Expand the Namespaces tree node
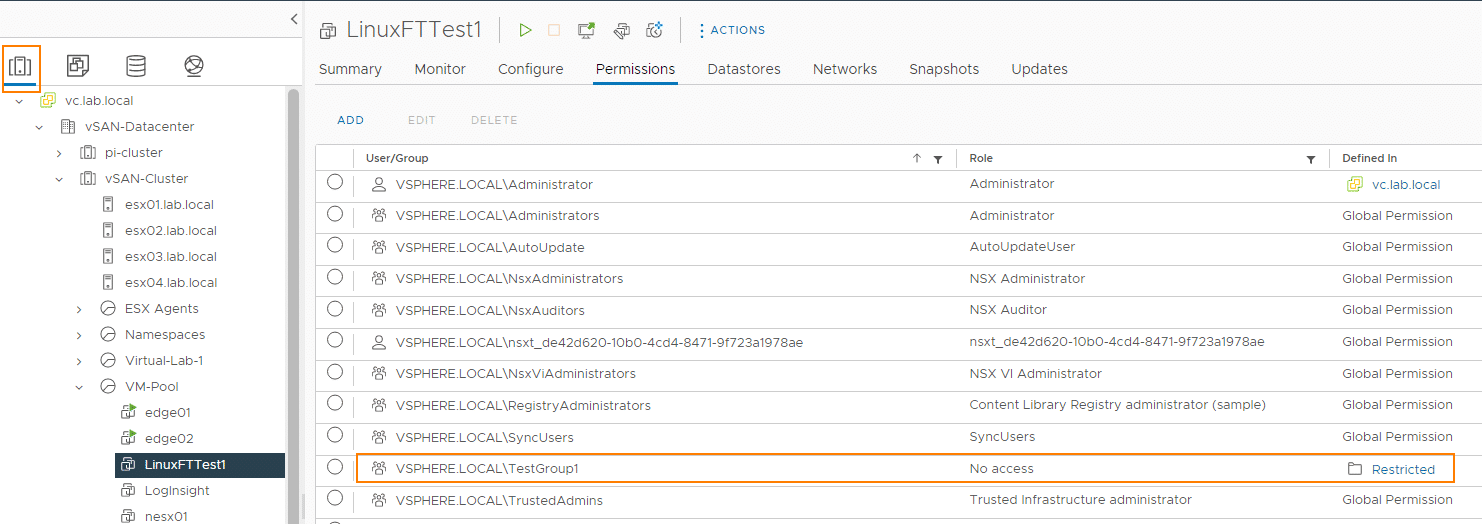Screen dimensions: 1482x524 [x=79, y=335]
